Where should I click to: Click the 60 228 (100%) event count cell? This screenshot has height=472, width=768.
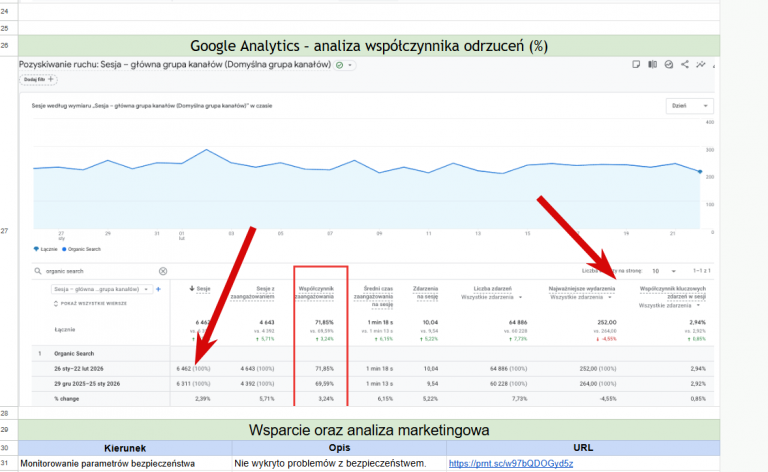[509, 384]
